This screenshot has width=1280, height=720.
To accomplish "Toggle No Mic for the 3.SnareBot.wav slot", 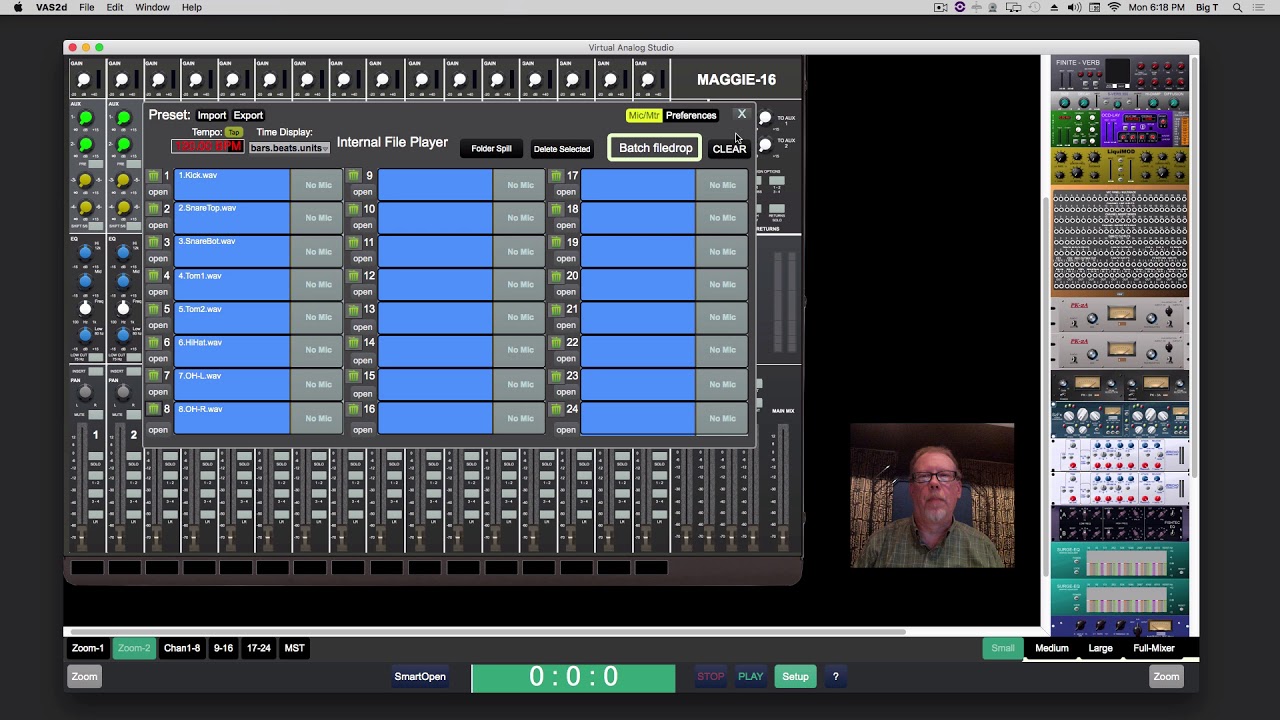I will [318, 252].
